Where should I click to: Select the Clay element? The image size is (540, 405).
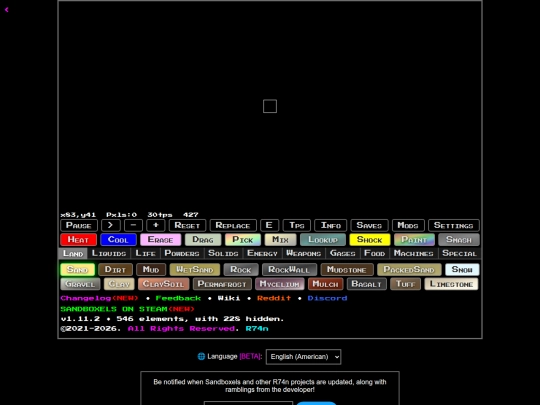(119, 284)
